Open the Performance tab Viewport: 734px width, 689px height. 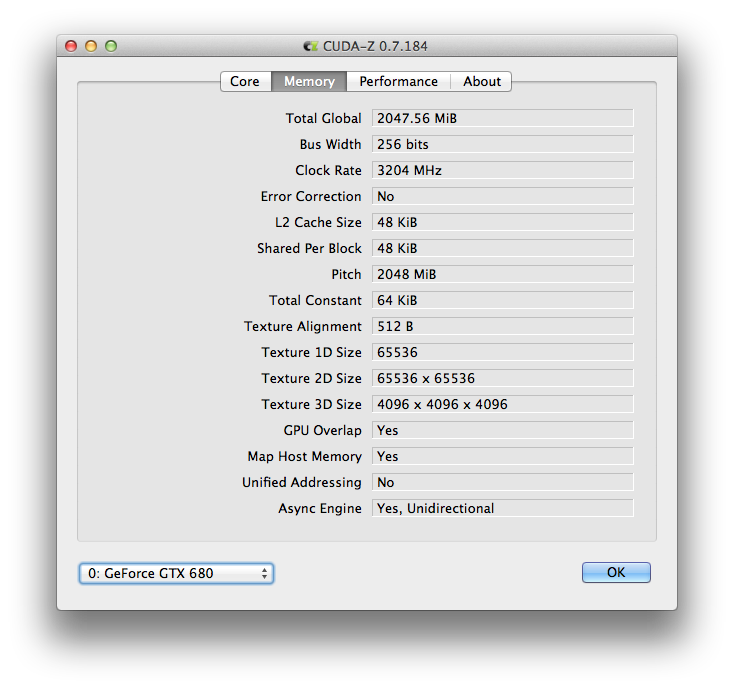pos(398,81)
